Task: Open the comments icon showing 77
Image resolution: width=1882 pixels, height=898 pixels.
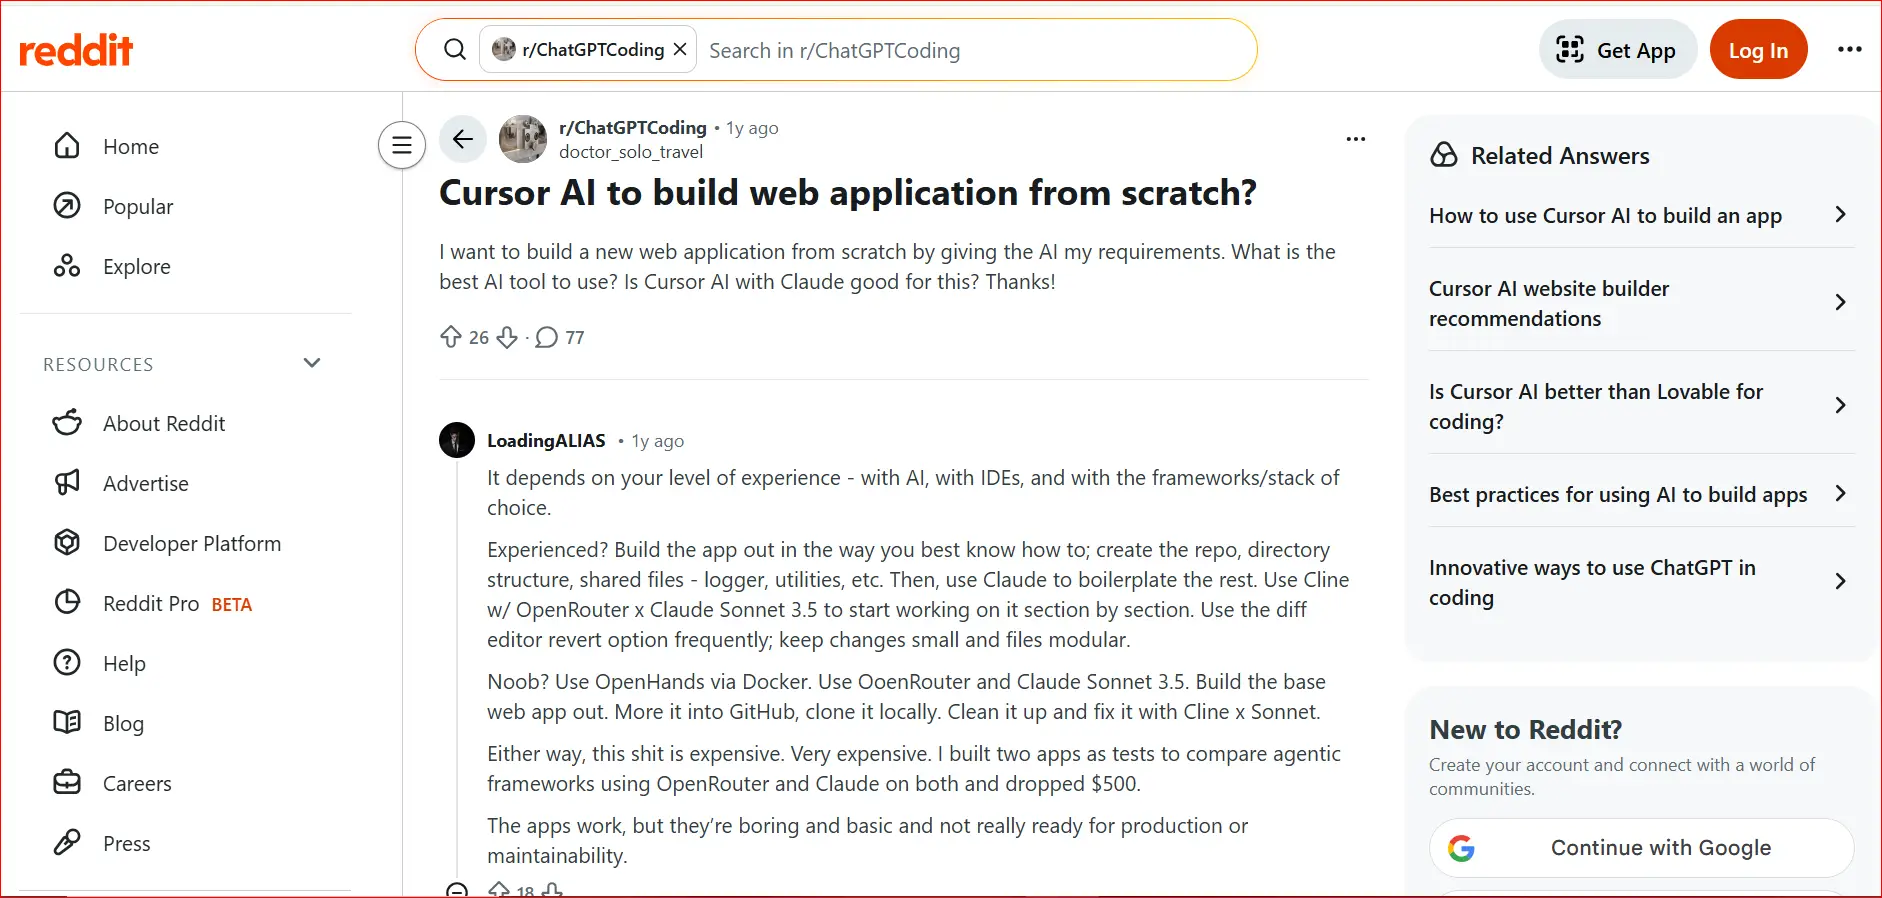Action: 546,337
